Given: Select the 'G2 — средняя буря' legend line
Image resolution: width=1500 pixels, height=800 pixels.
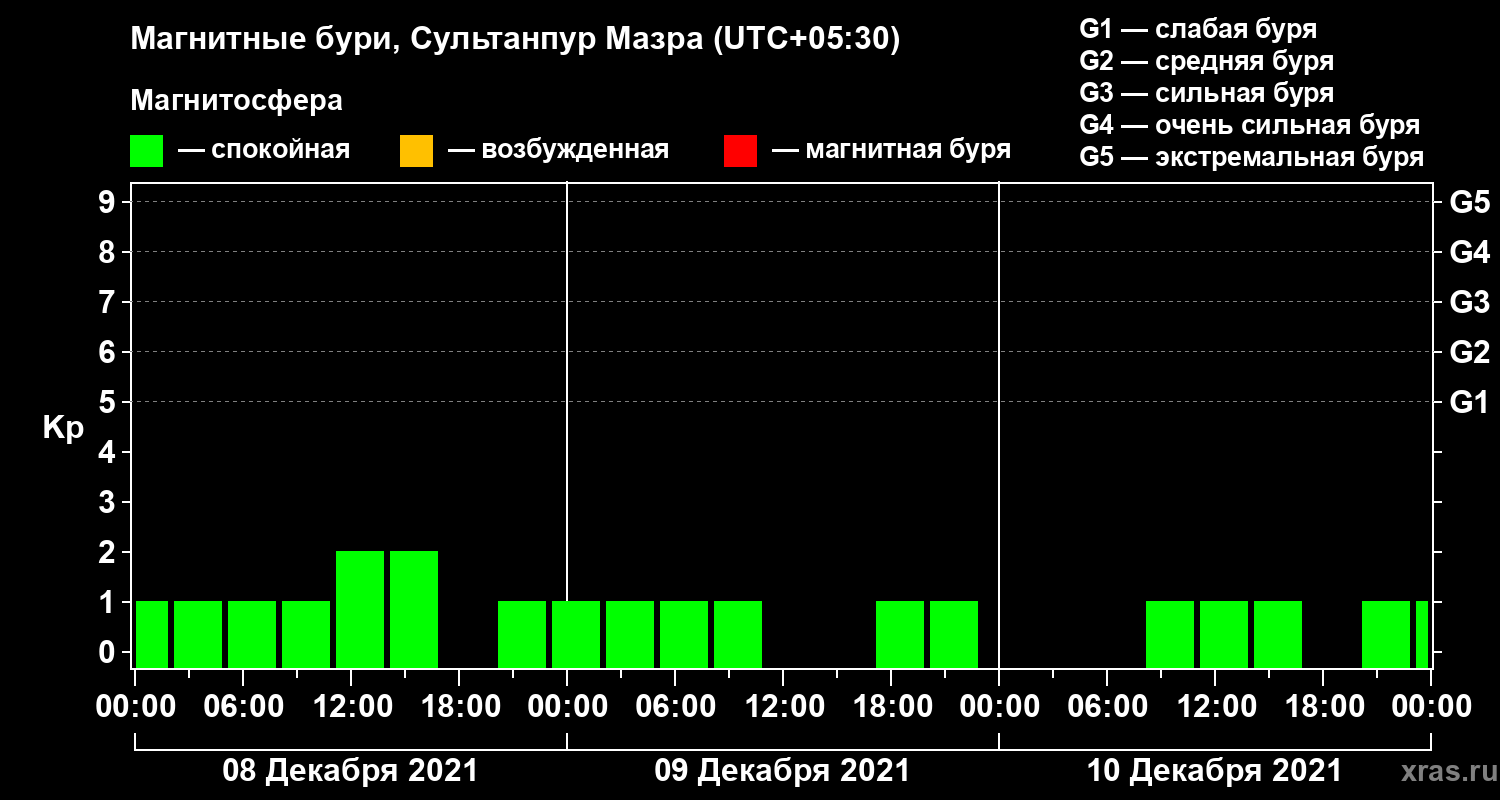Looking at the screenshot, I should (1207, 61).
